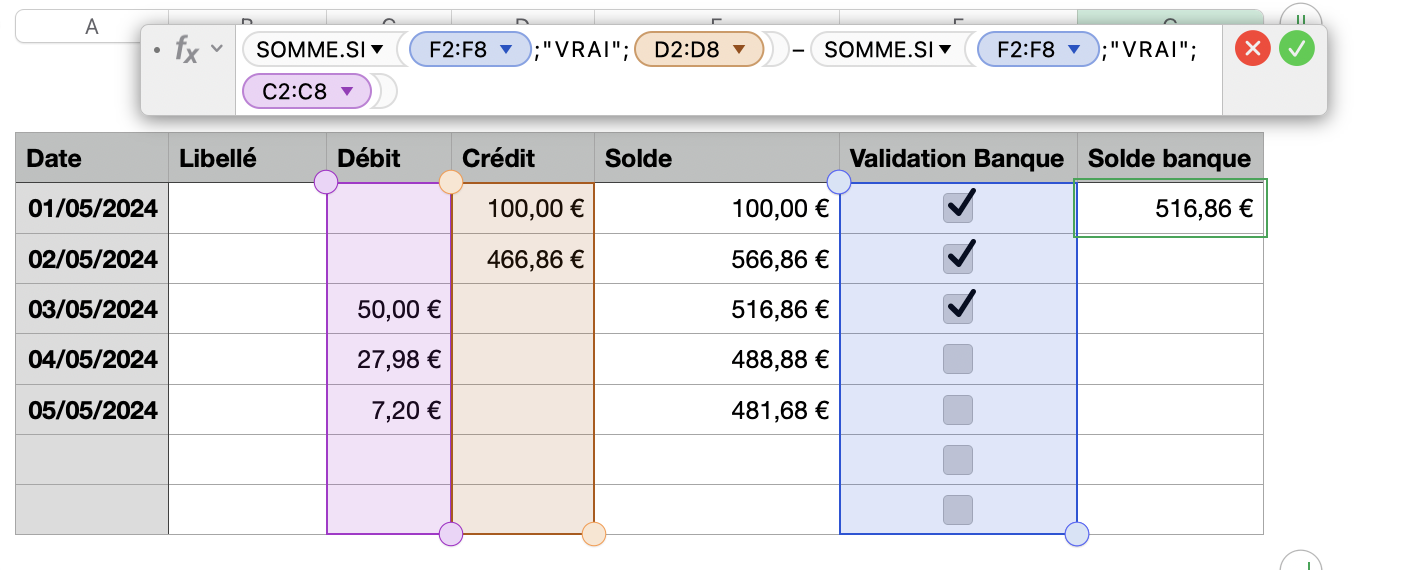Uncheck Validation Banque for 01/05/2024

coord(958,207)
